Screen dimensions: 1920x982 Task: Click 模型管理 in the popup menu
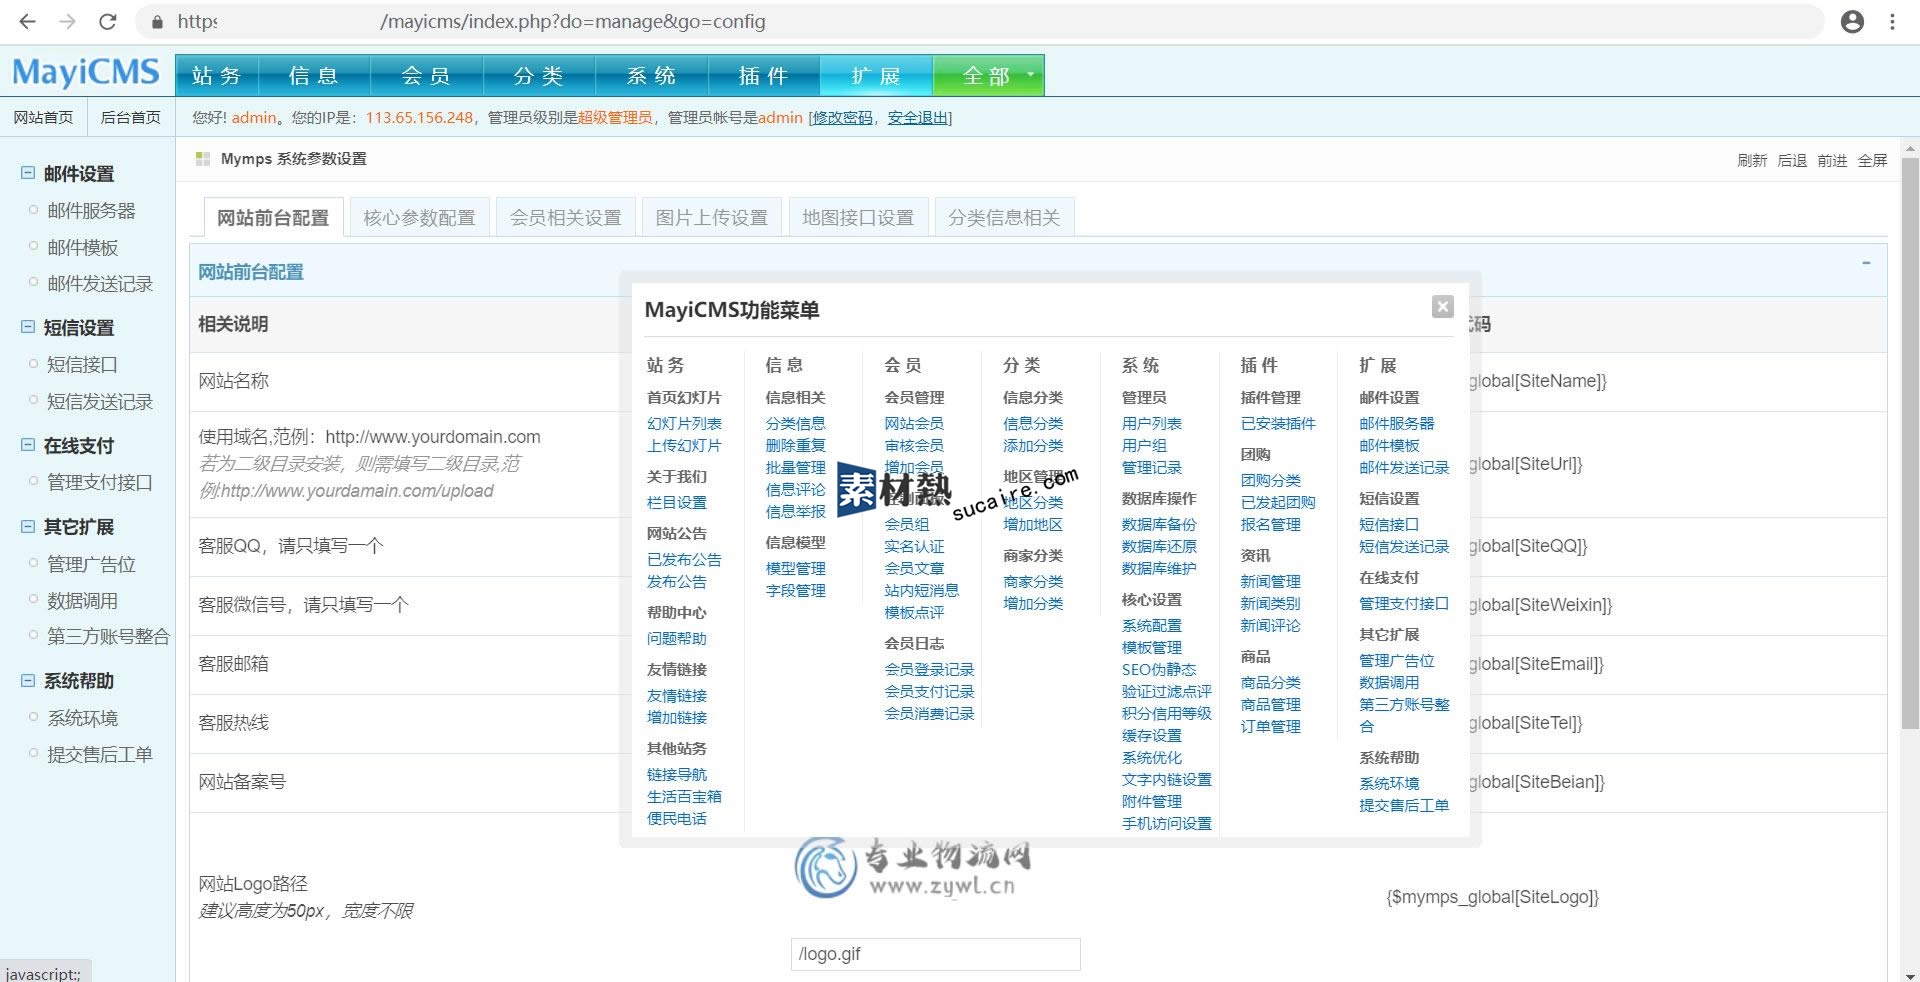[x=795, y=568]
